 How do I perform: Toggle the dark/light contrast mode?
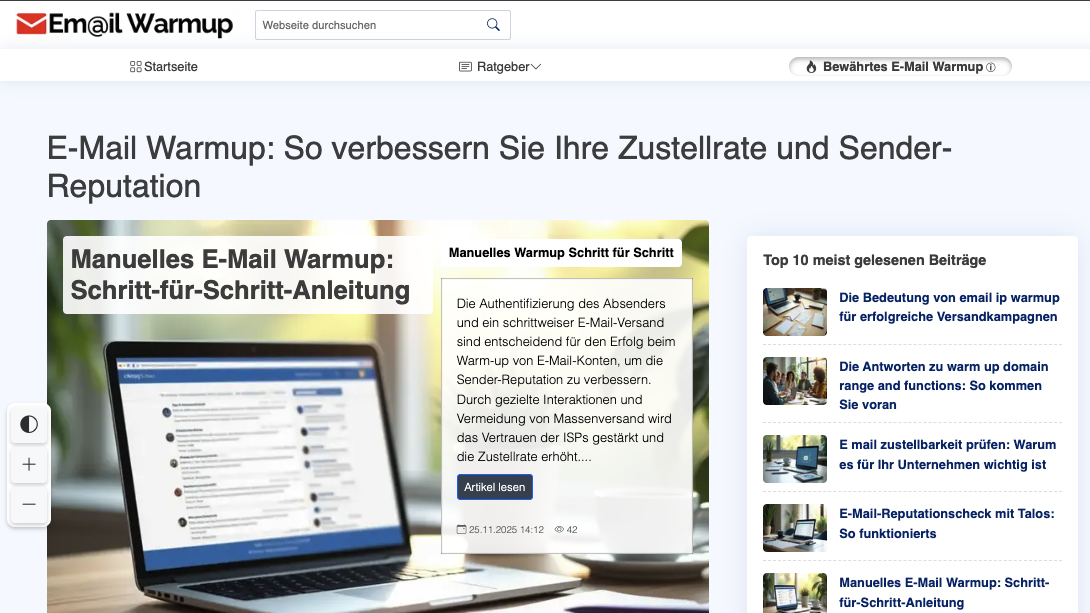pos(29,424)
